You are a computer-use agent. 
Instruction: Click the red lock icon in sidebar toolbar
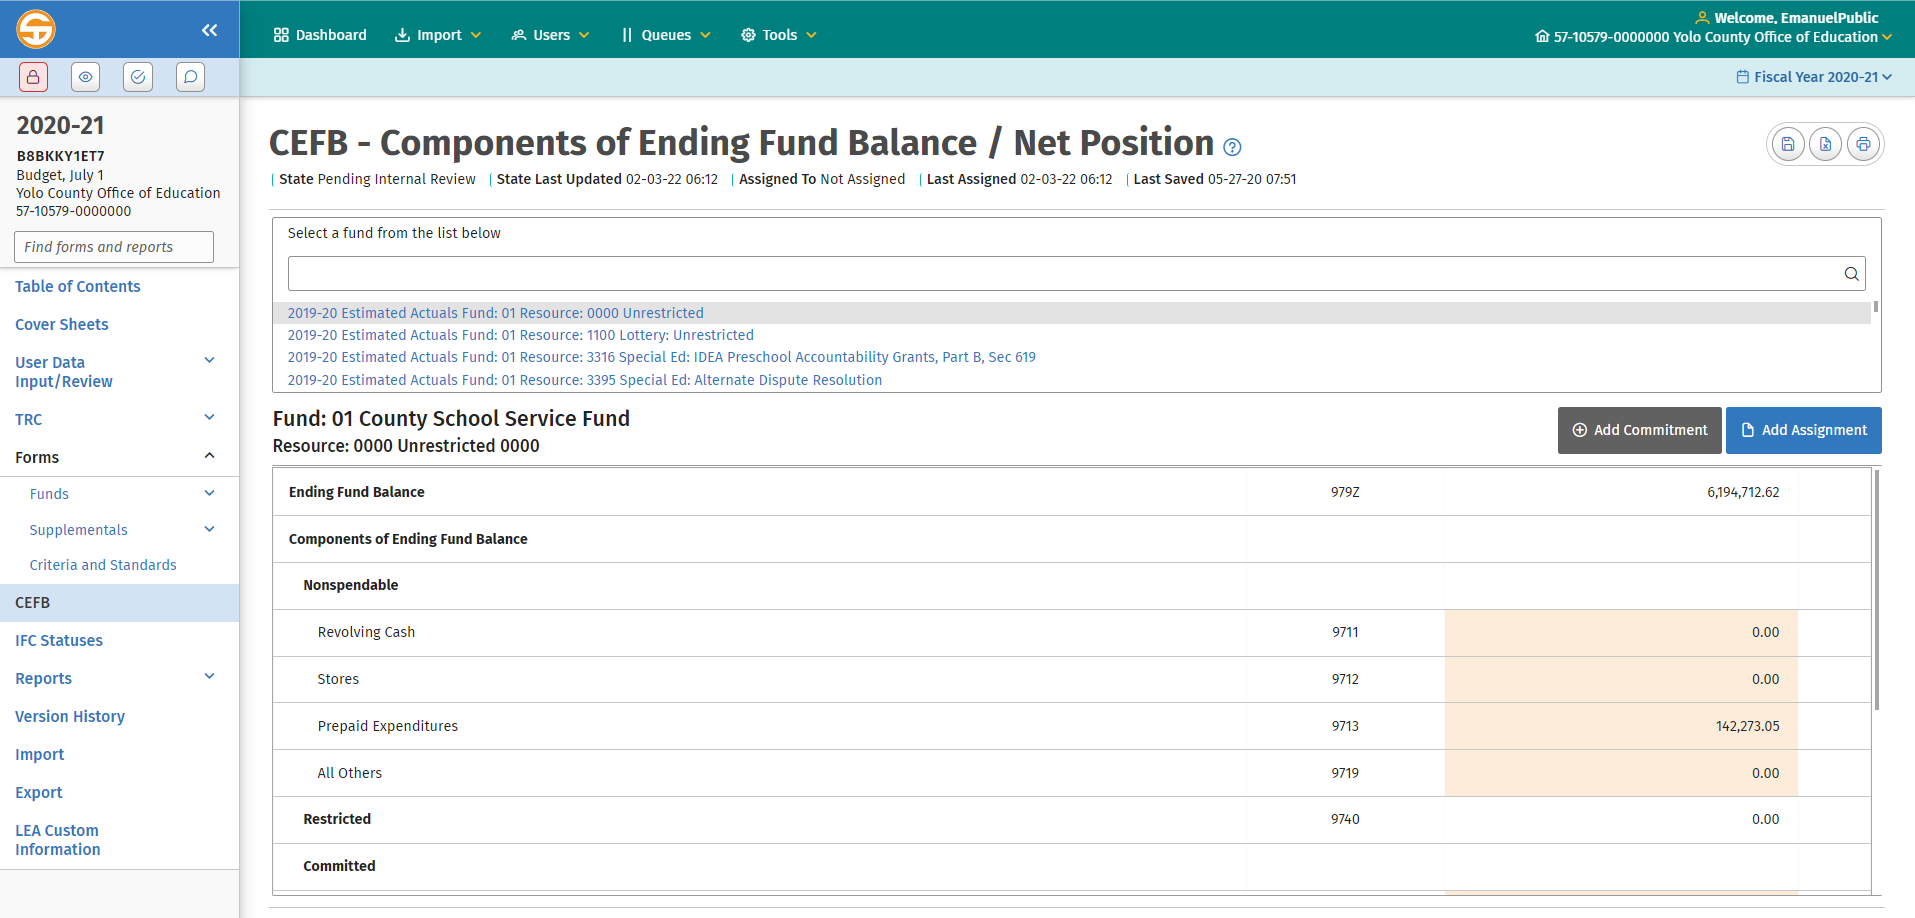point(33,76)
